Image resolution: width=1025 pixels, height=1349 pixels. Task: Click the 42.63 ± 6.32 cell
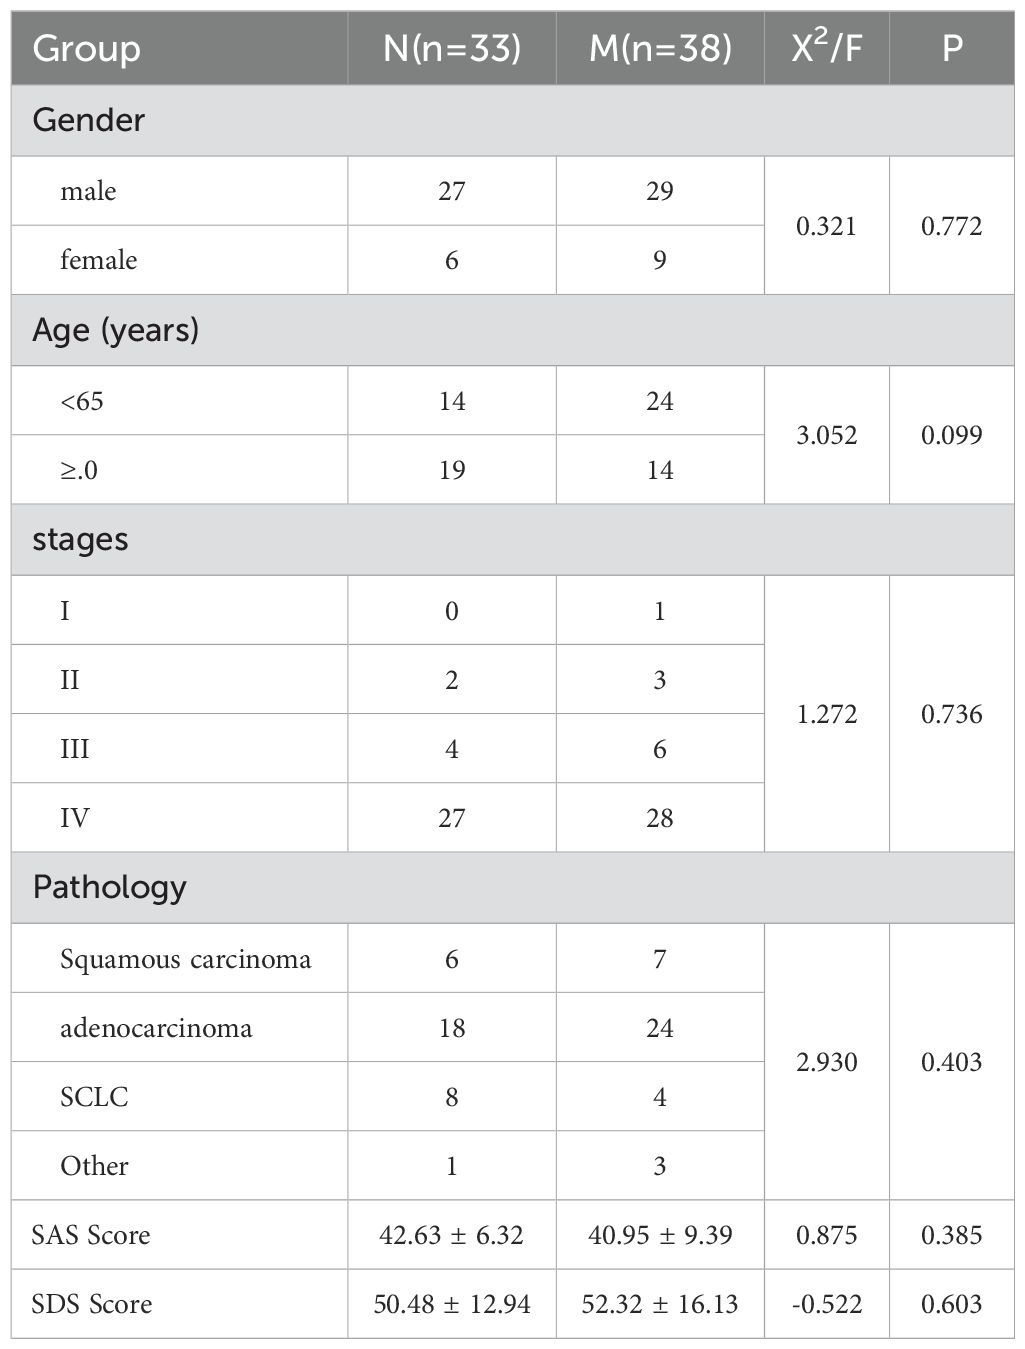pos(452,1235)
